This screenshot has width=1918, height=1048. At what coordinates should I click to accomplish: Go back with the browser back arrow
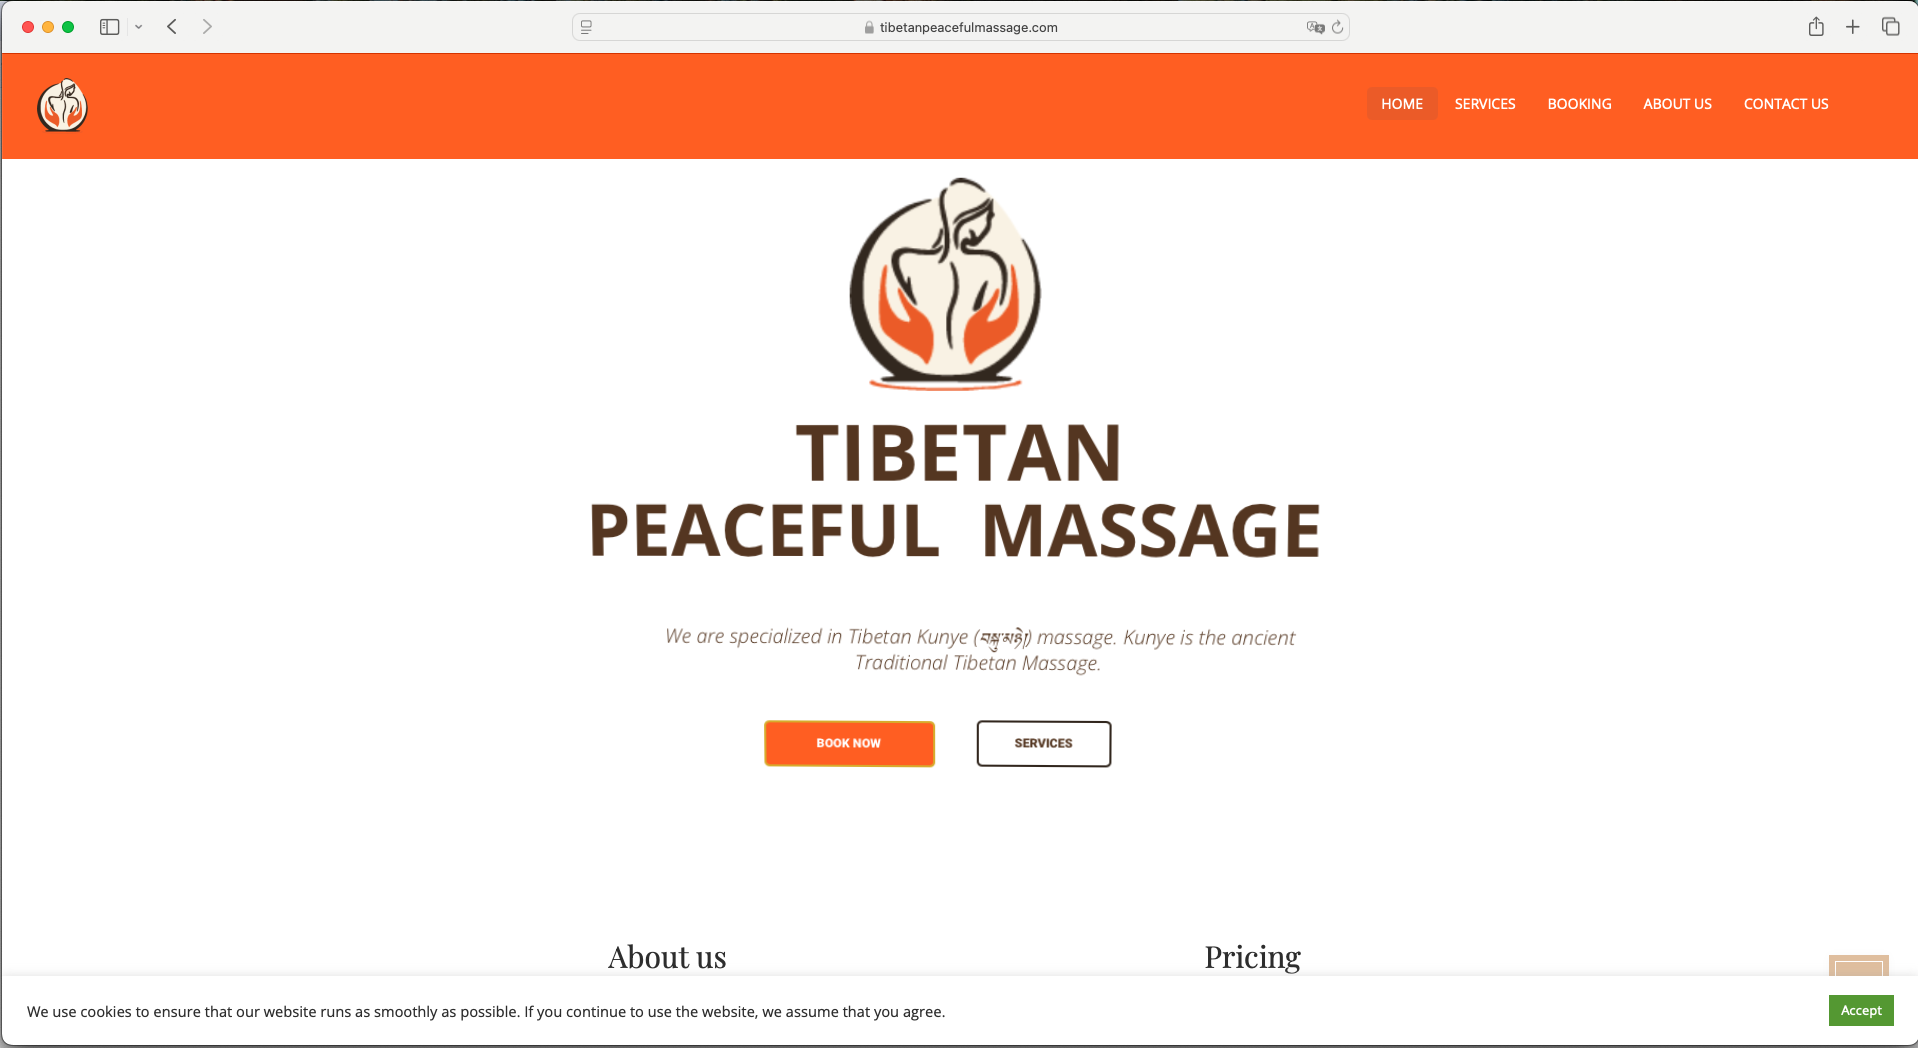(x=172, y=27)
